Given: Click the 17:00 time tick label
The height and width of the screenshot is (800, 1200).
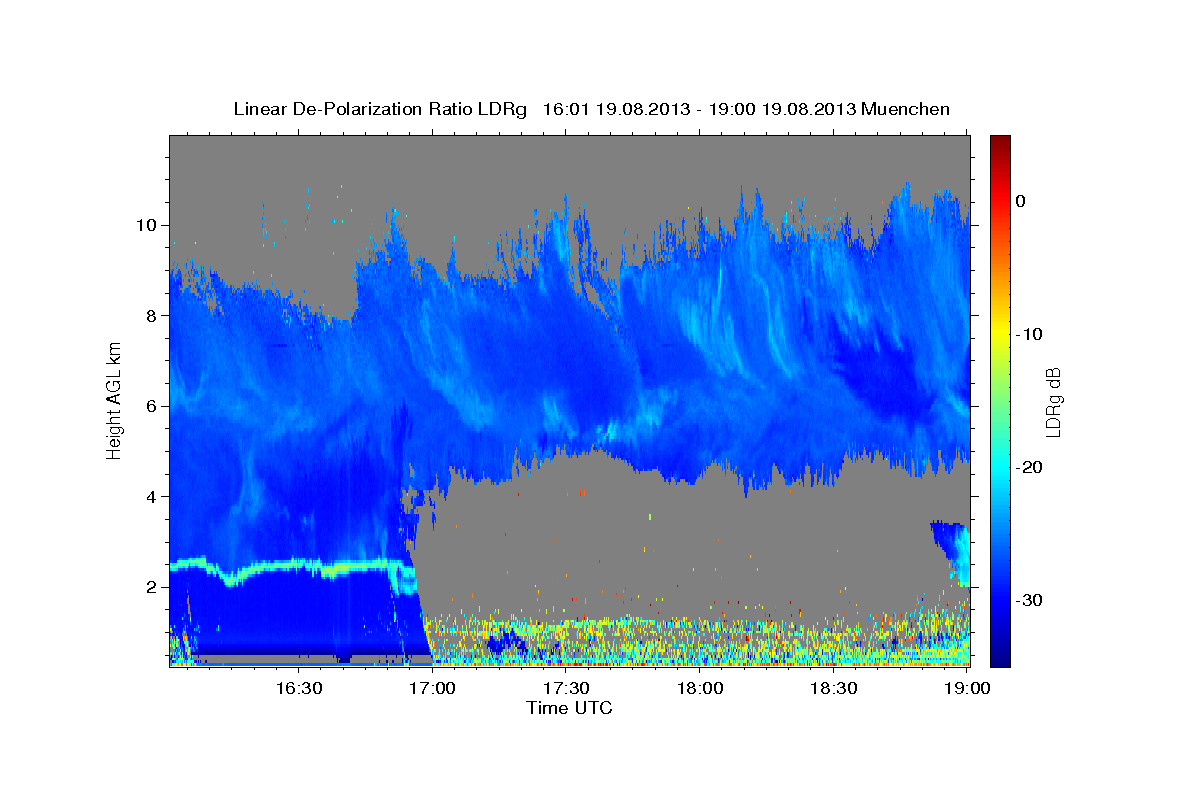Looking at the screenshot, I should pyautogui.click(x=432, y=689).
